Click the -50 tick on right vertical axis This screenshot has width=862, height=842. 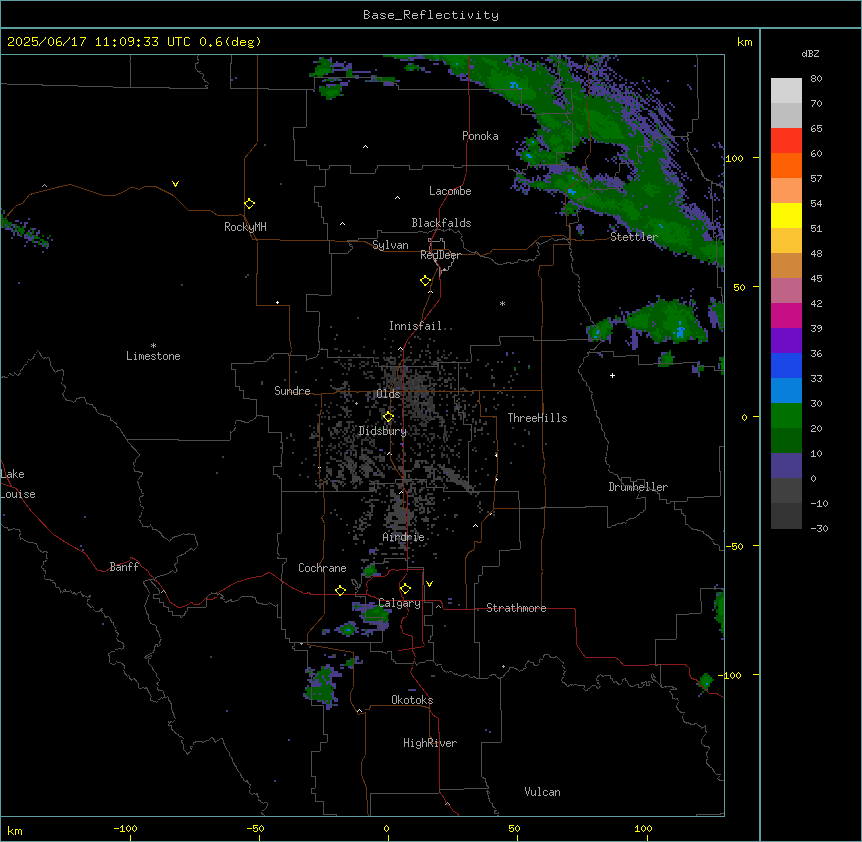coord(734,546)
